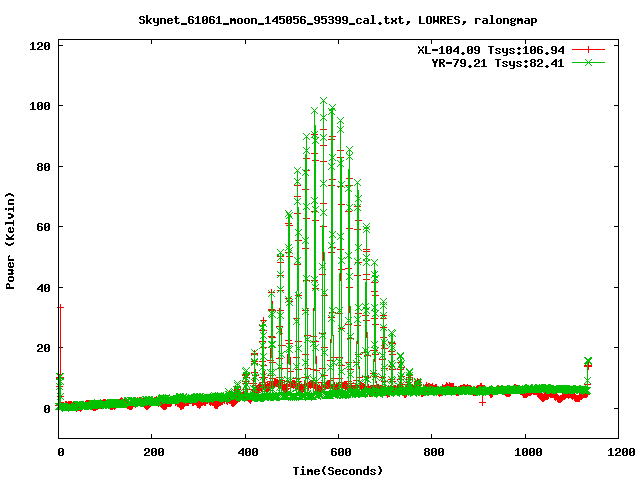Viewport: 640px width, 480px height.
Task: Click the Time(Seconds) x-axis label
Action: click(x=337, y=470)
